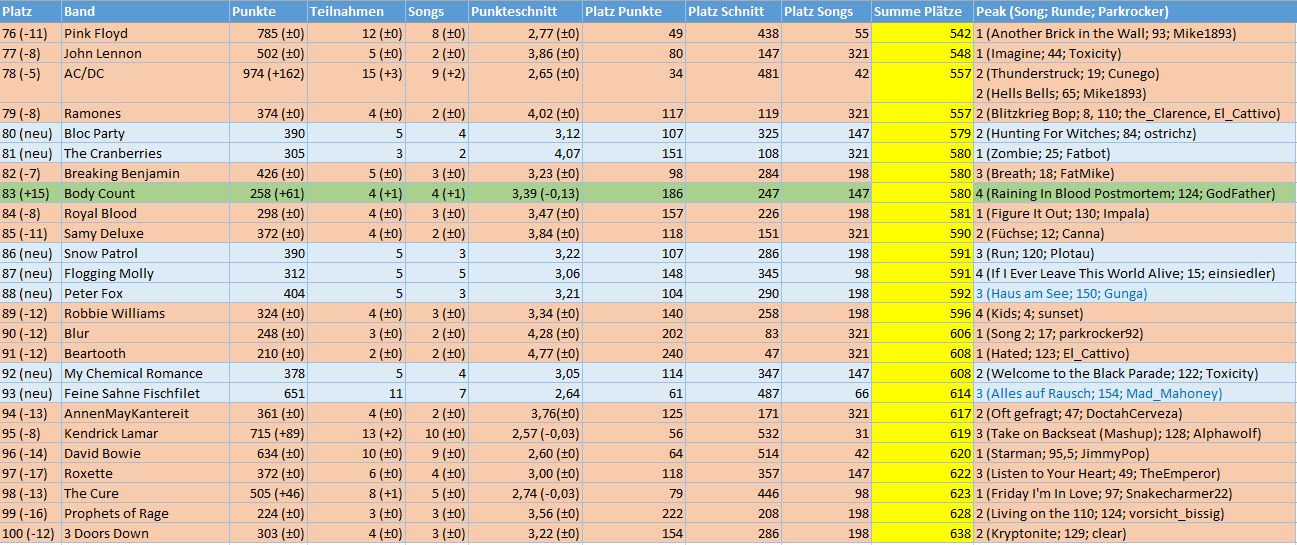Screen dimensions: 1297x545
Task: Select the 'Royal Blood' band cell
Action: point(144,213)
